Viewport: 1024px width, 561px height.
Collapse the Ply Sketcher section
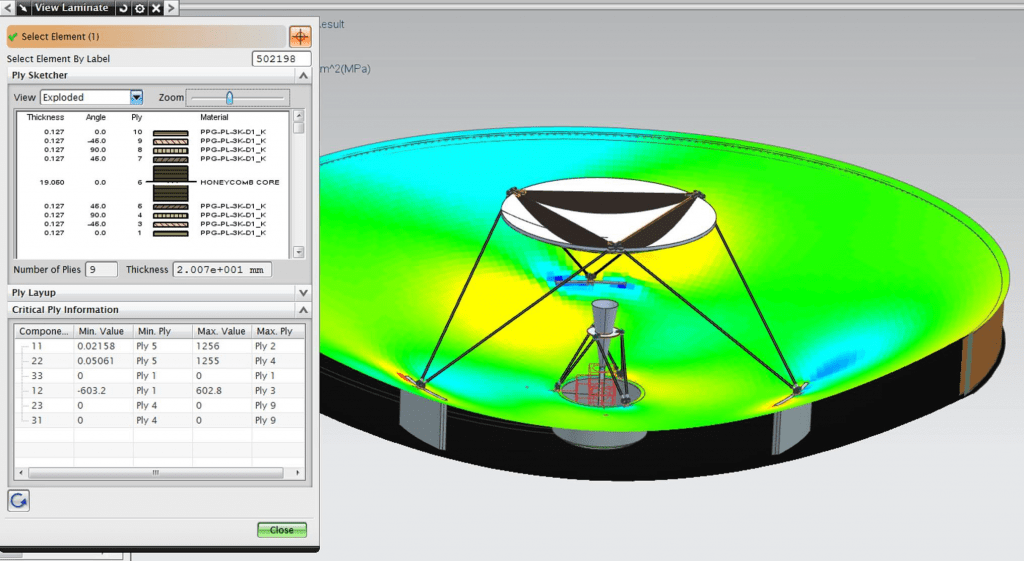point(304,75)
